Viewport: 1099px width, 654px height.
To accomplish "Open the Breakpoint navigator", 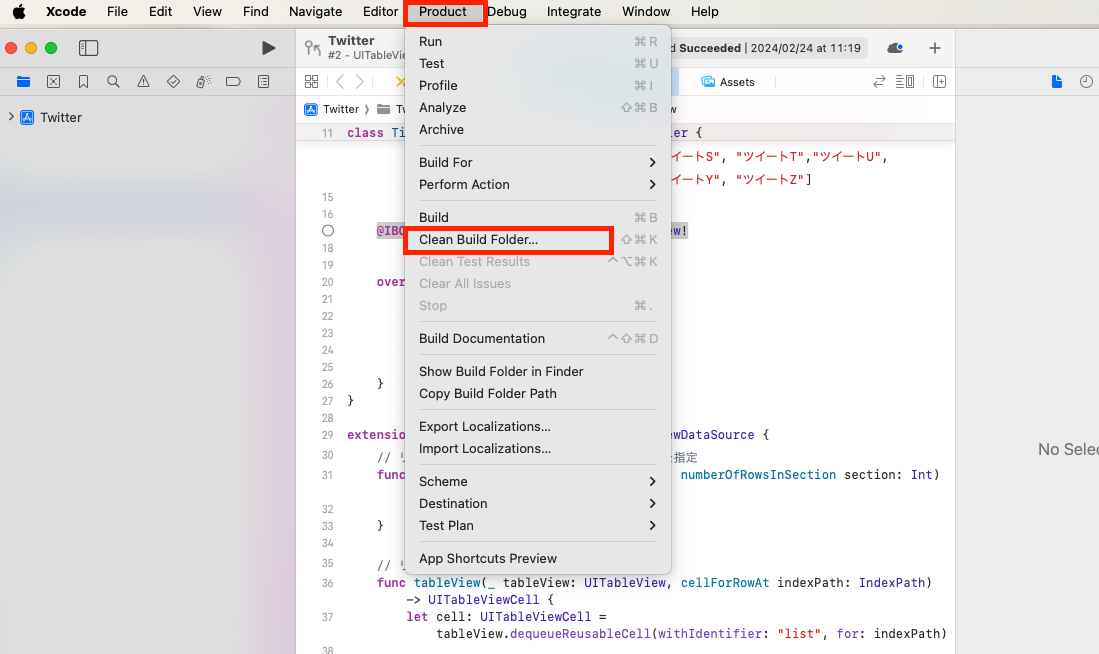I will (x=233, y=81).
